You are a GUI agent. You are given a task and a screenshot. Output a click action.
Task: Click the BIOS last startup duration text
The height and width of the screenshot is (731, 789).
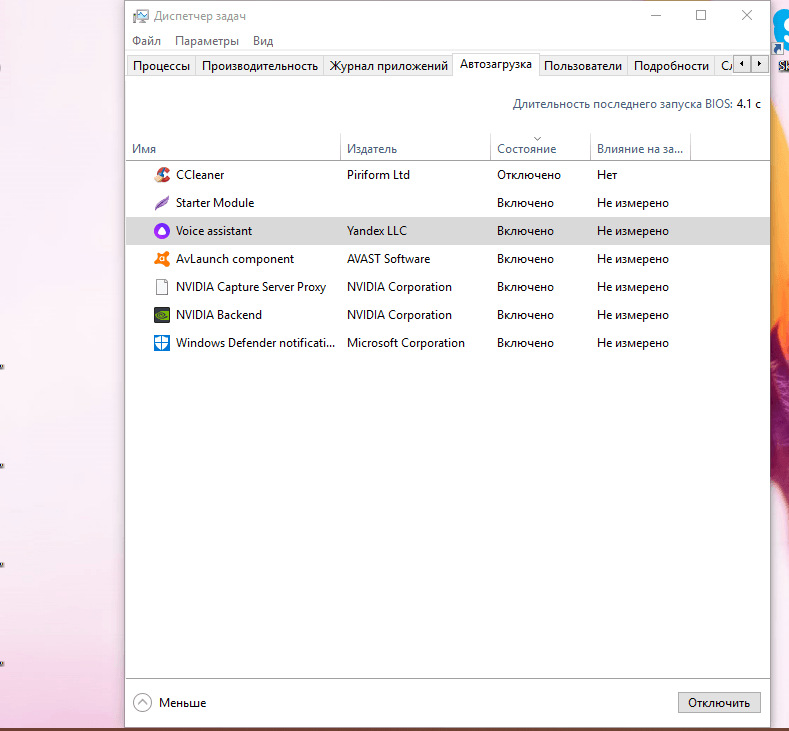[x=637, y=104]
